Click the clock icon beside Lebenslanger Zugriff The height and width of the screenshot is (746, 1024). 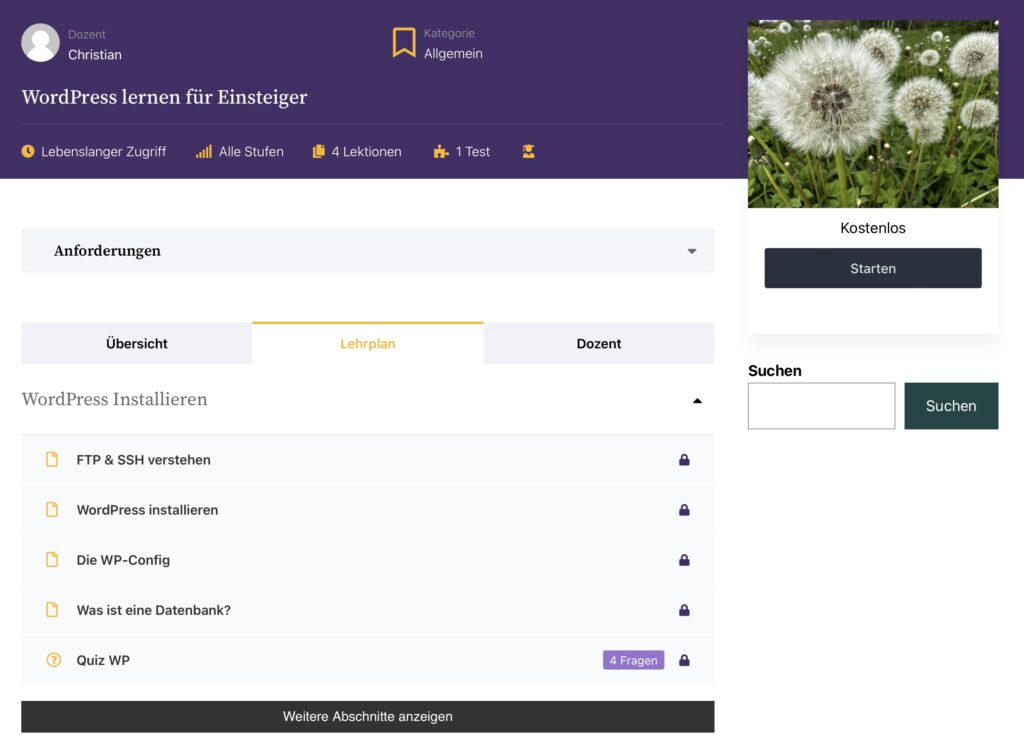click(28, 152)
